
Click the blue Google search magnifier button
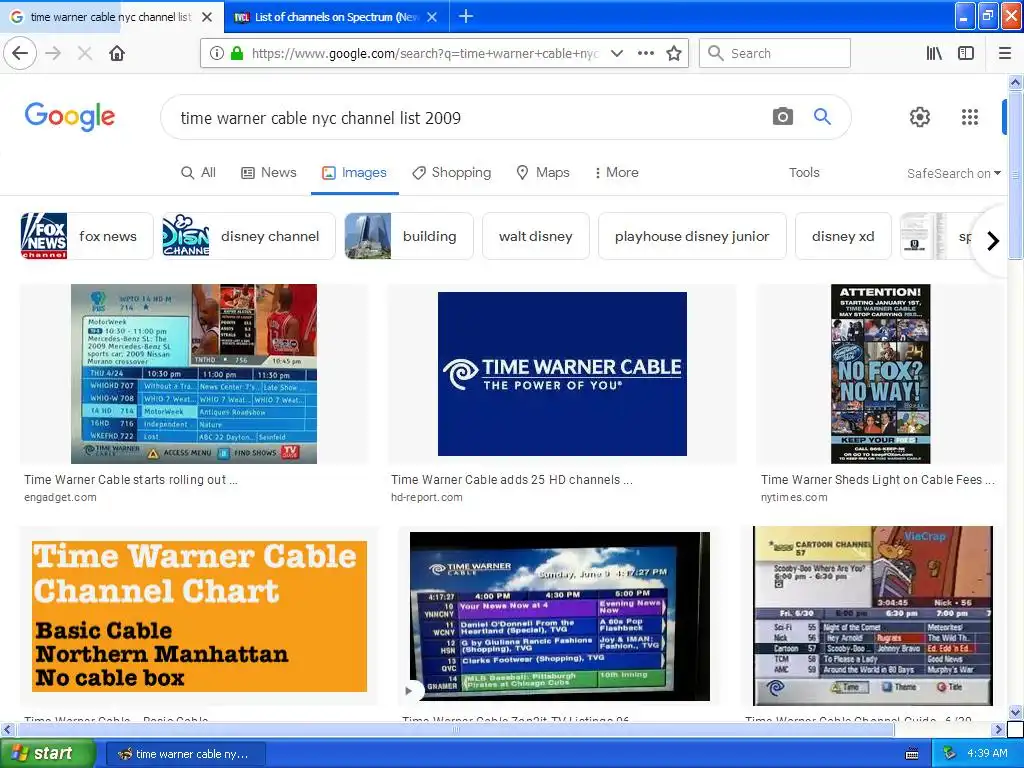822,117
